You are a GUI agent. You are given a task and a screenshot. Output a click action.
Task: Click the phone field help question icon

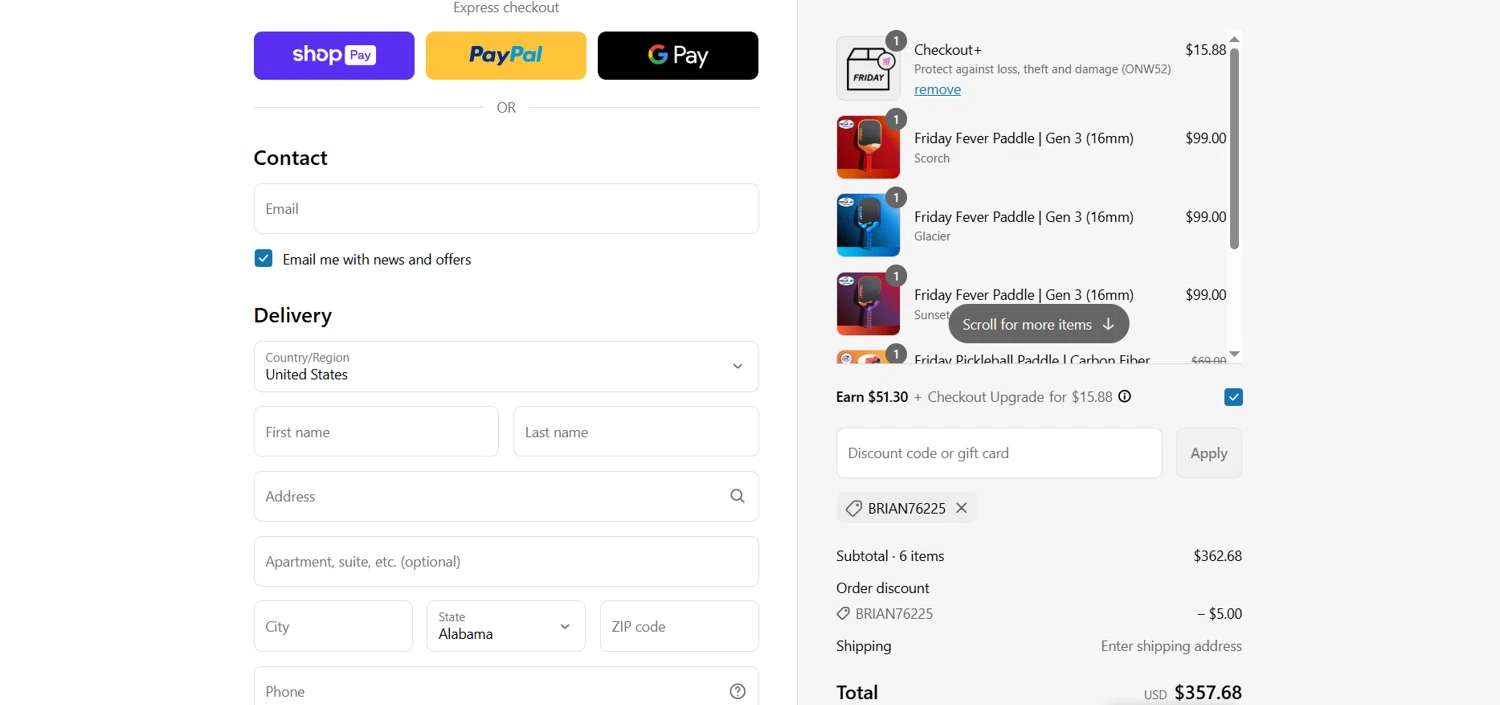click(737, 691)
